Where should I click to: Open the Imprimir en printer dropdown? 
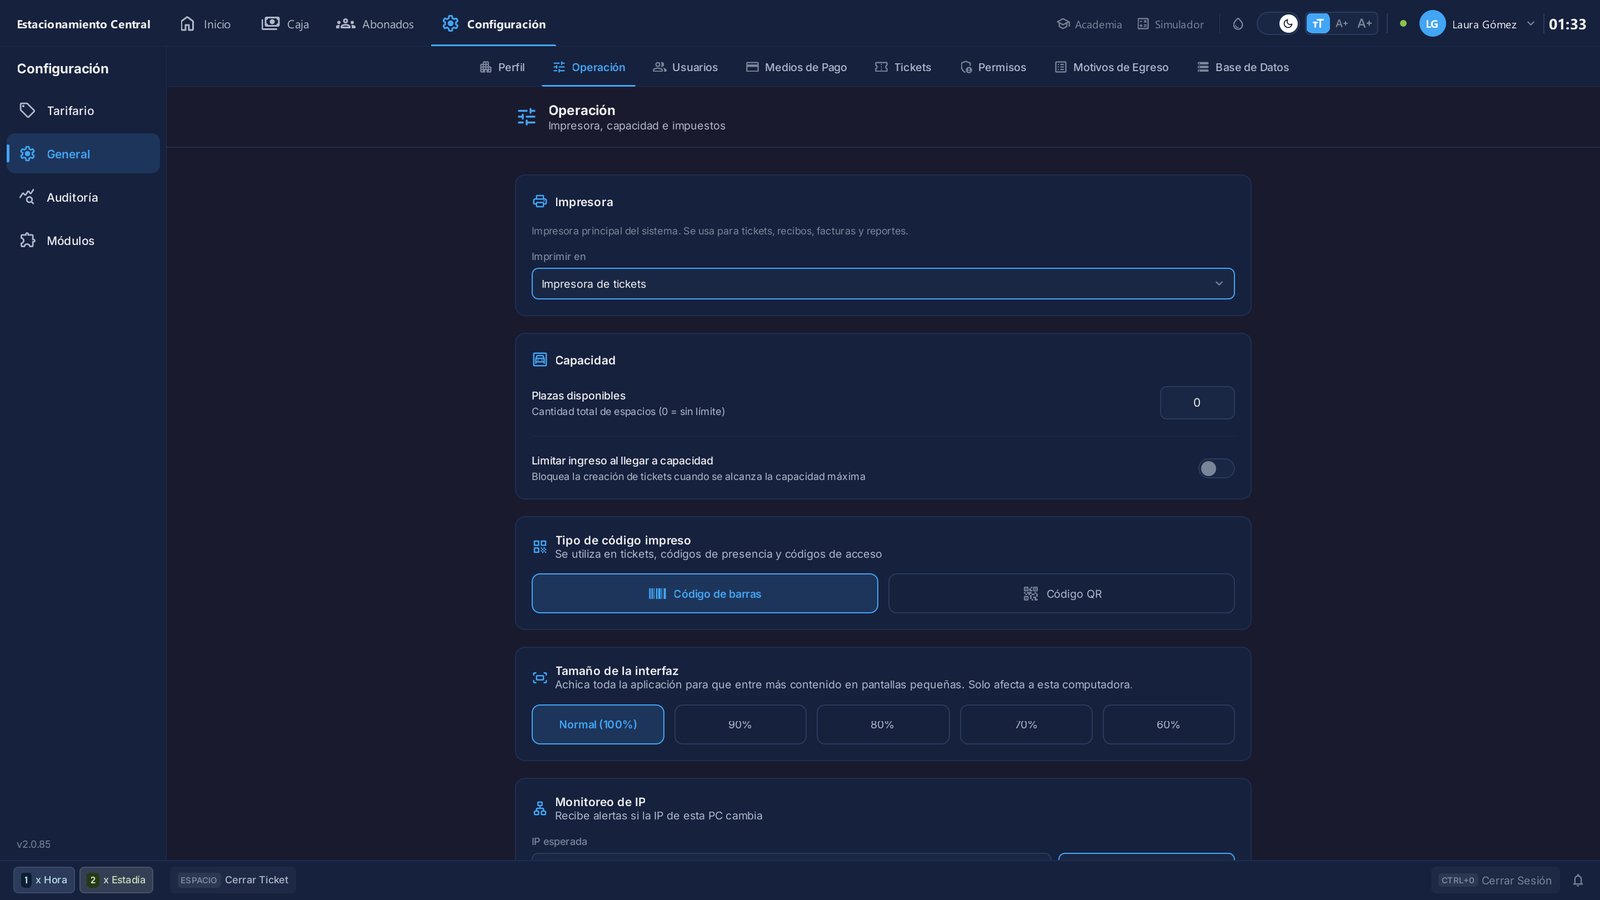point(883,284)
